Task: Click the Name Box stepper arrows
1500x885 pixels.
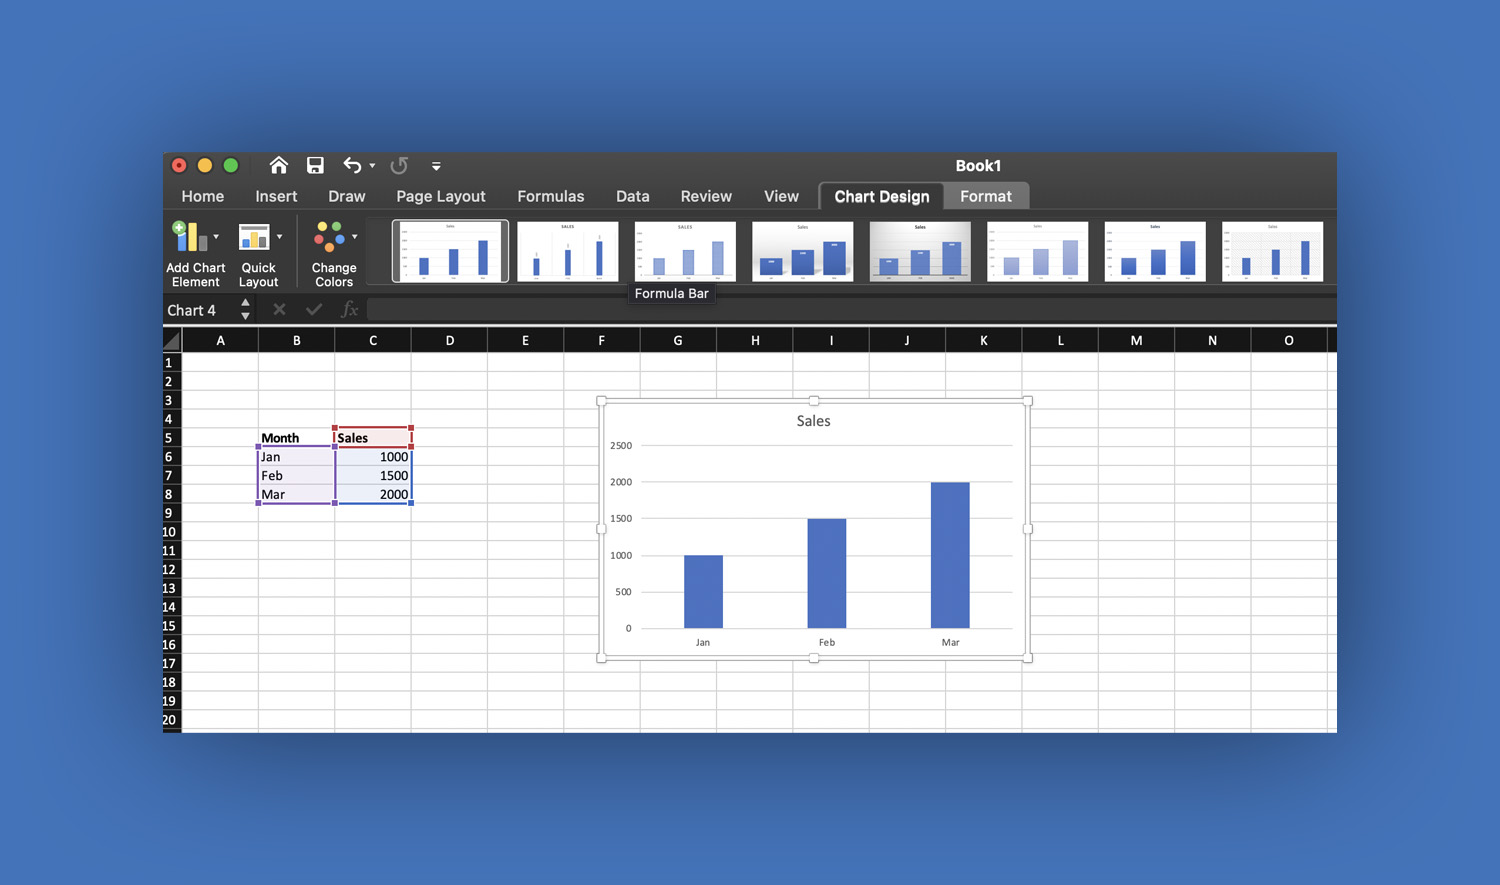Action: point(245,310)
